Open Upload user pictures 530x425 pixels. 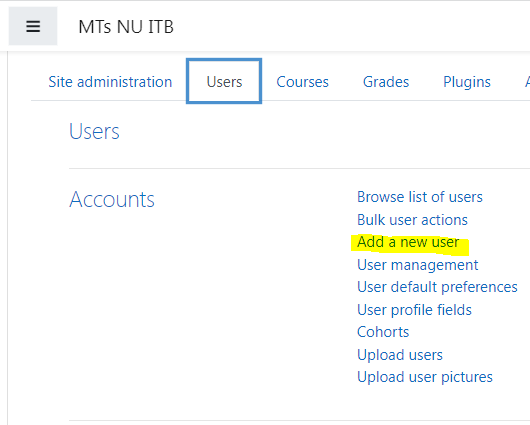tap(425, 377)
